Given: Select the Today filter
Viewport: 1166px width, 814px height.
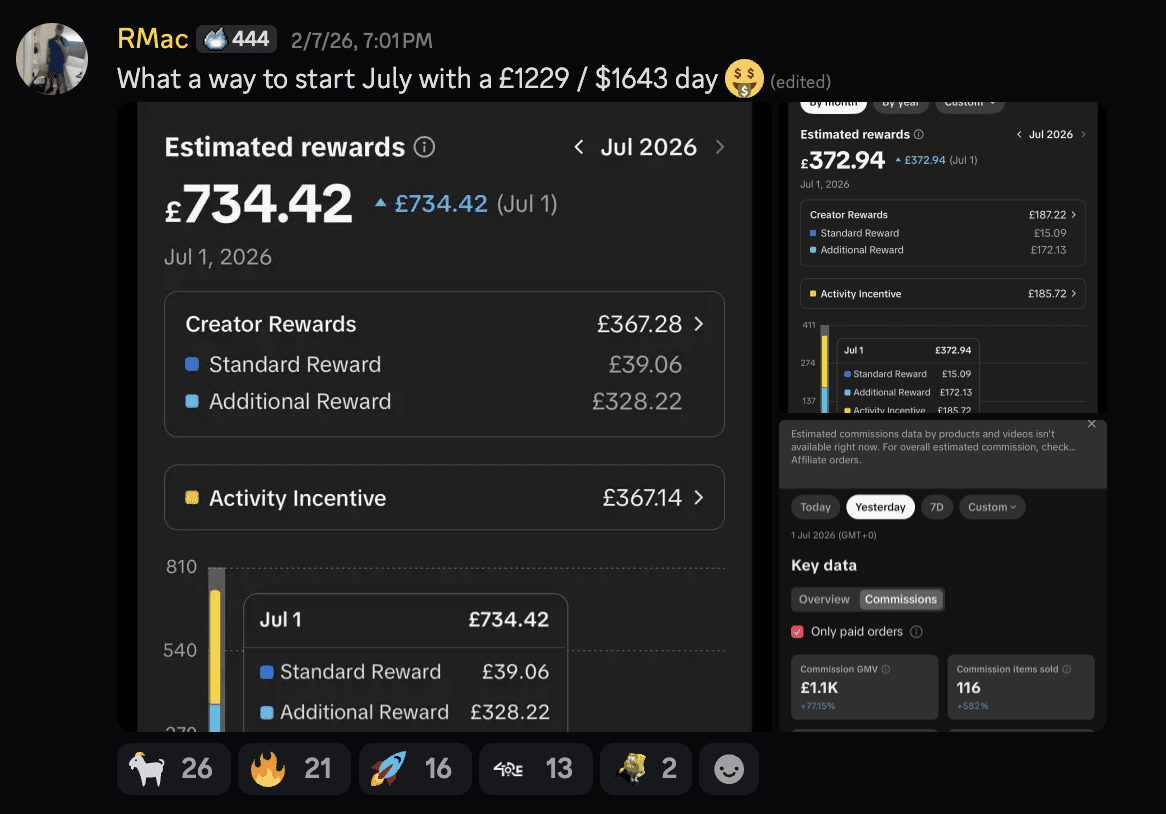Looking at the screenshot, I should point(816,507).
